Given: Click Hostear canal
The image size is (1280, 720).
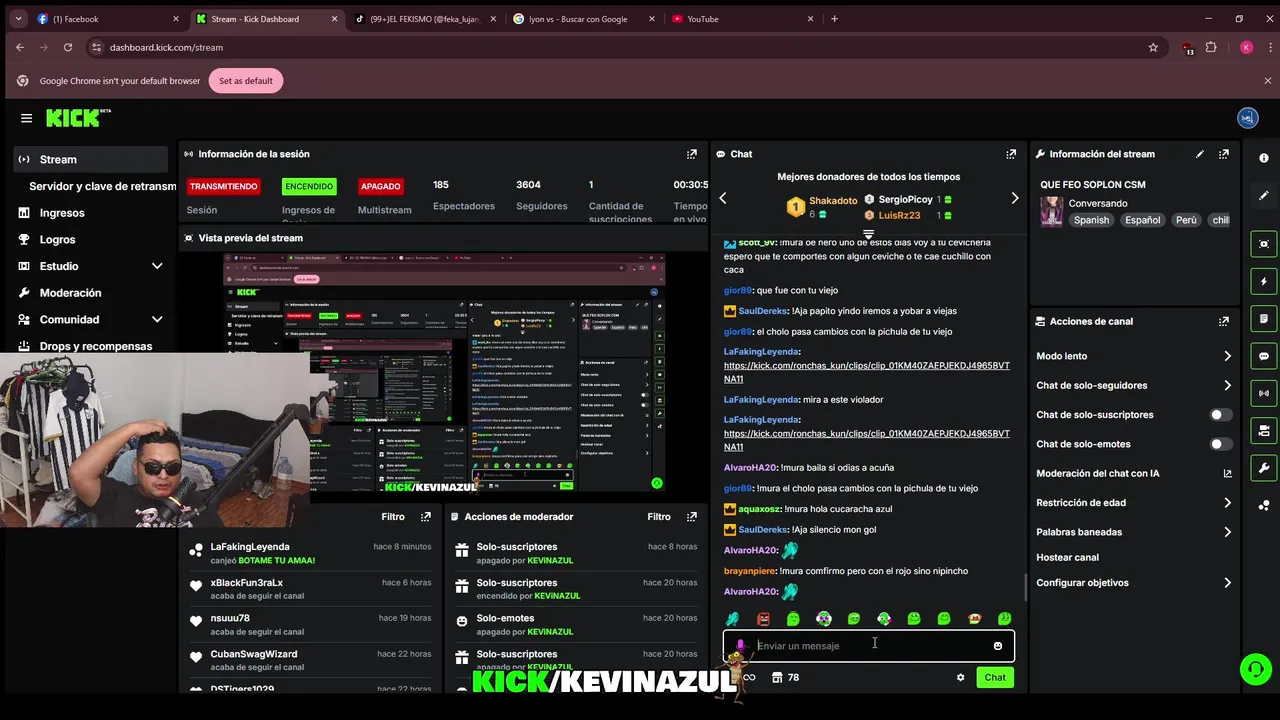Looking at the screenshot, I should point(1067,557).
